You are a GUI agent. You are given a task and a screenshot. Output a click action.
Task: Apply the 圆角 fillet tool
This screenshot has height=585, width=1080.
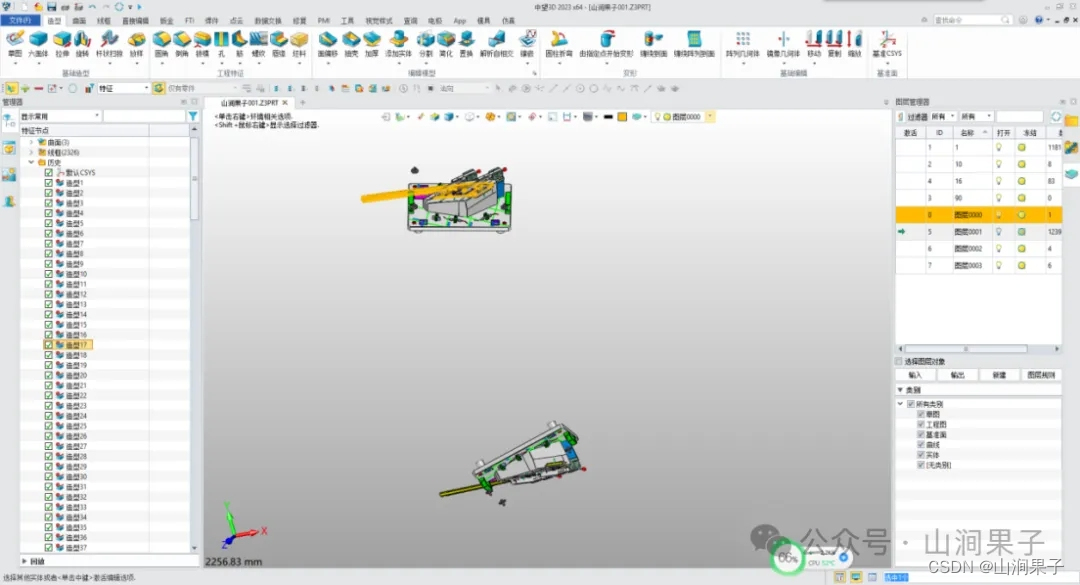(161, 43)
